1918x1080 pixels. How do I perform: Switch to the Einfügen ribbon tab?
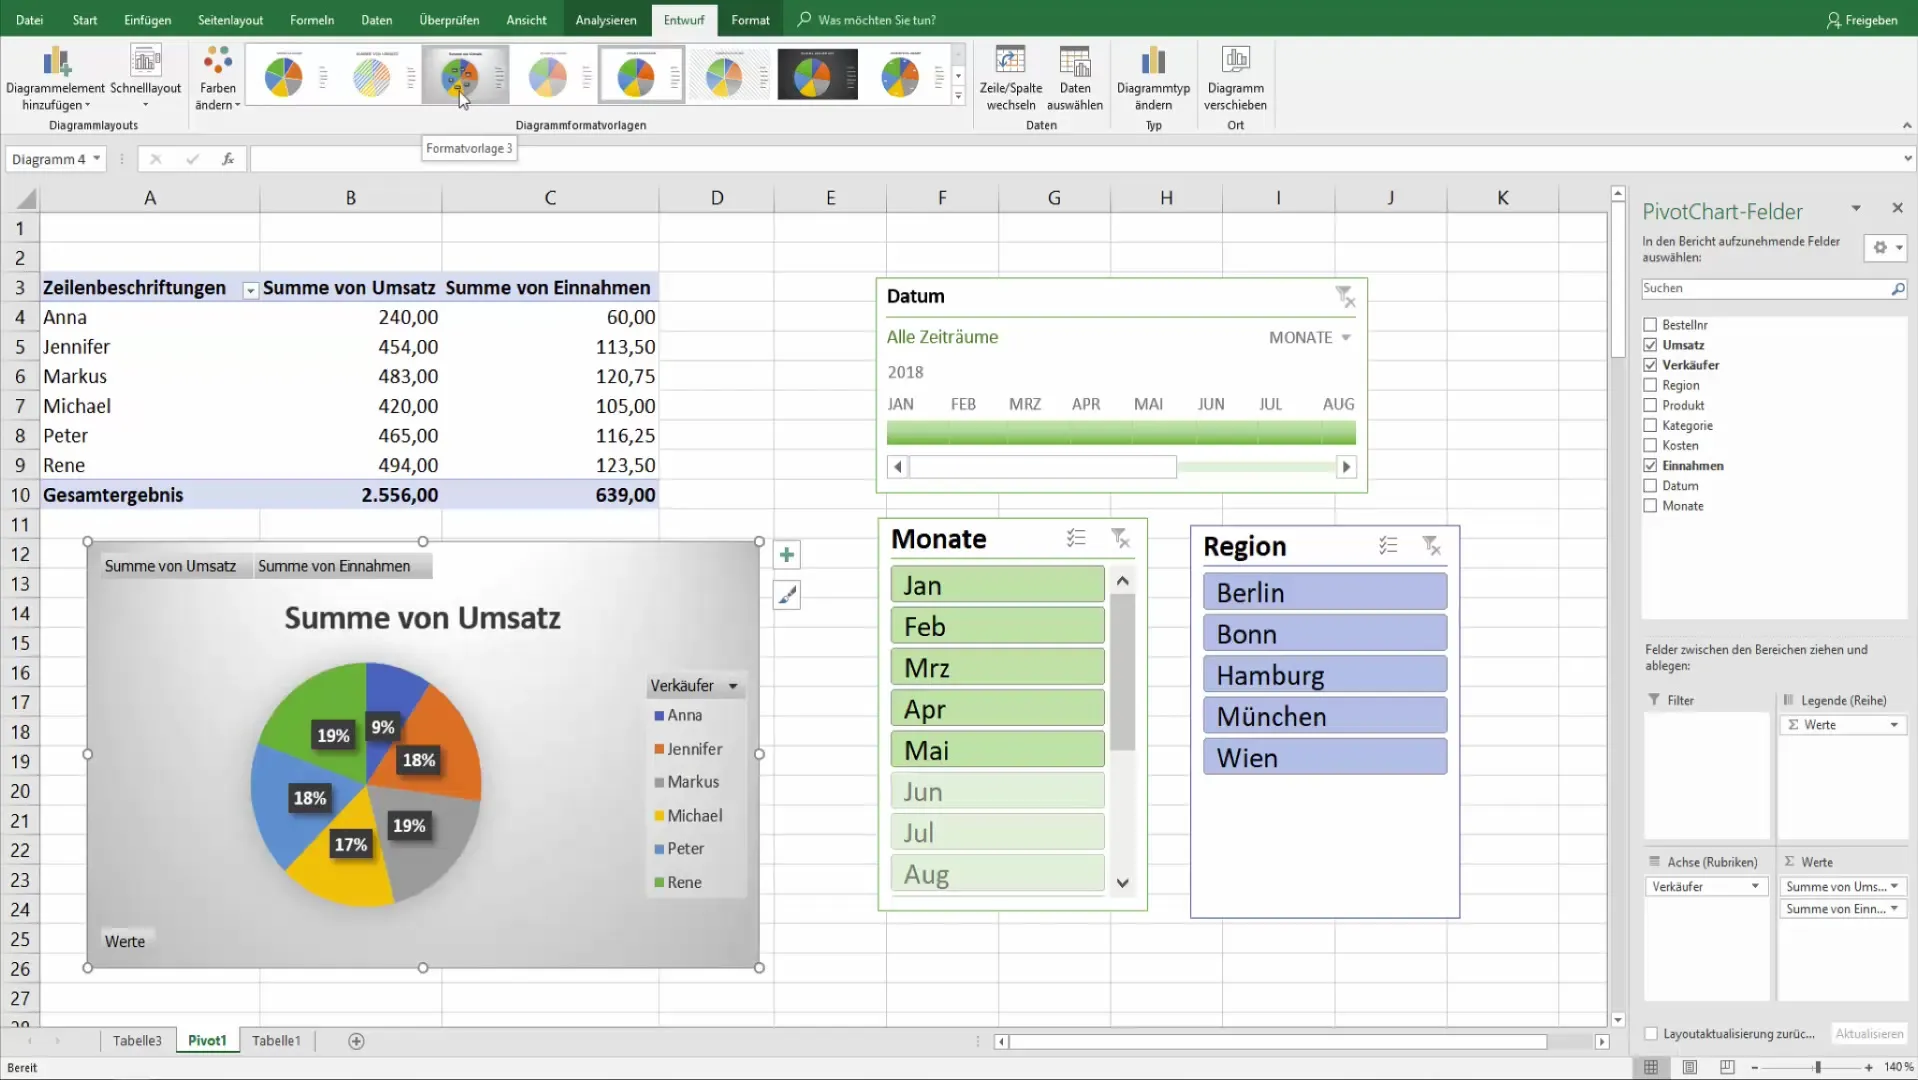tap(147, 20)
